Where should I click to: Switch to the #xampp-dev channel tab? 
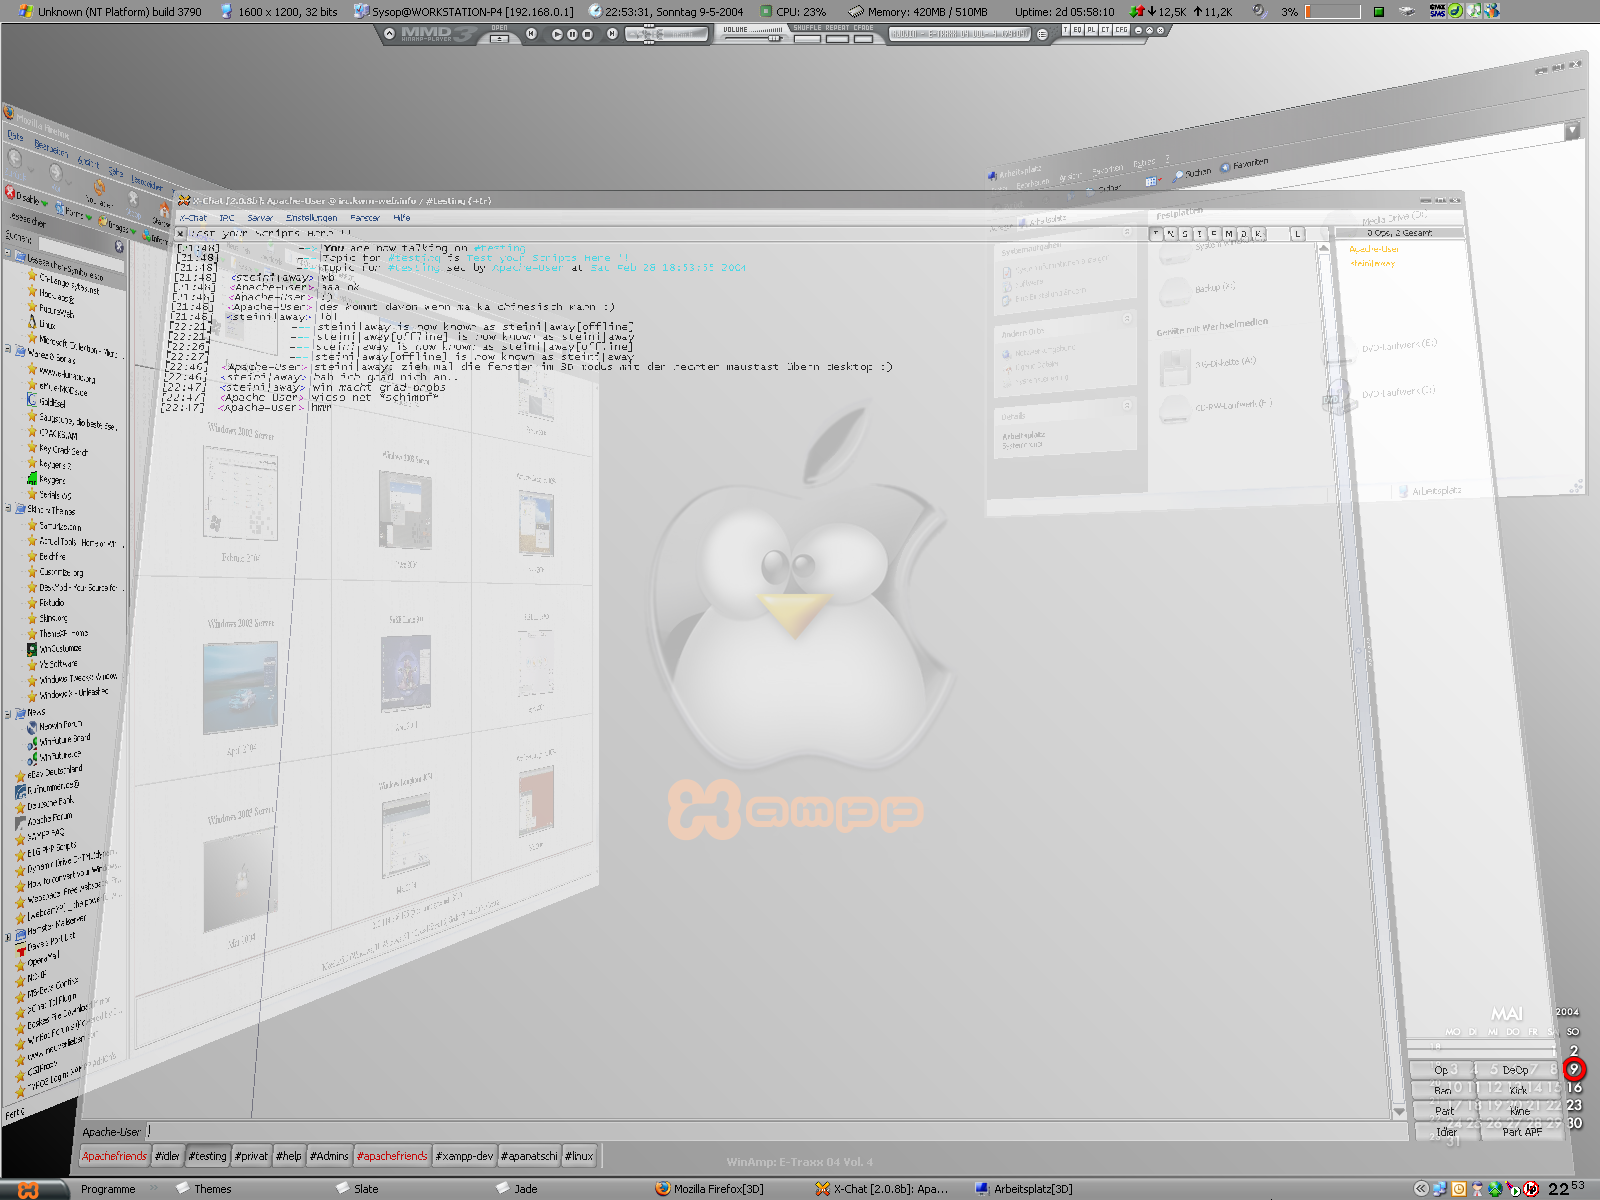[x=464, y=1156]
